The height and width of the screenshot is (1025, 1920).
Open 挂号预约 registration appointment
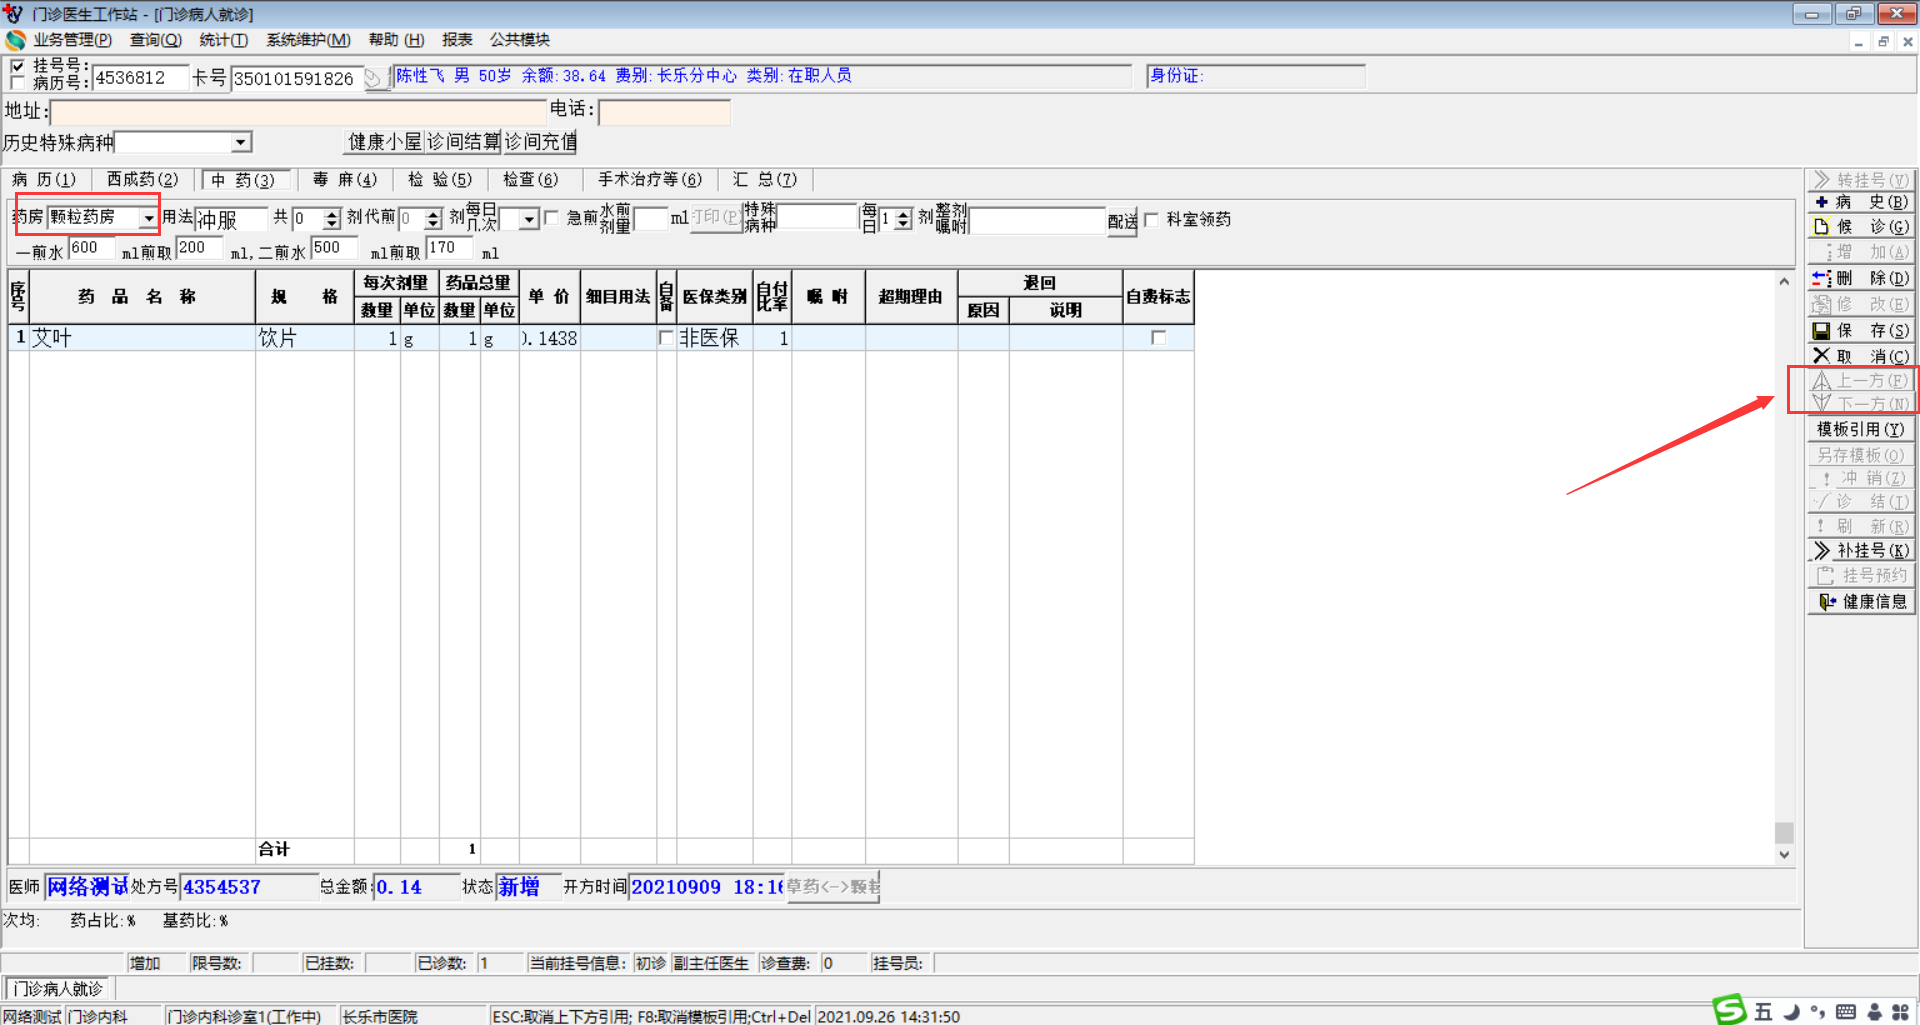point(1861,575)
